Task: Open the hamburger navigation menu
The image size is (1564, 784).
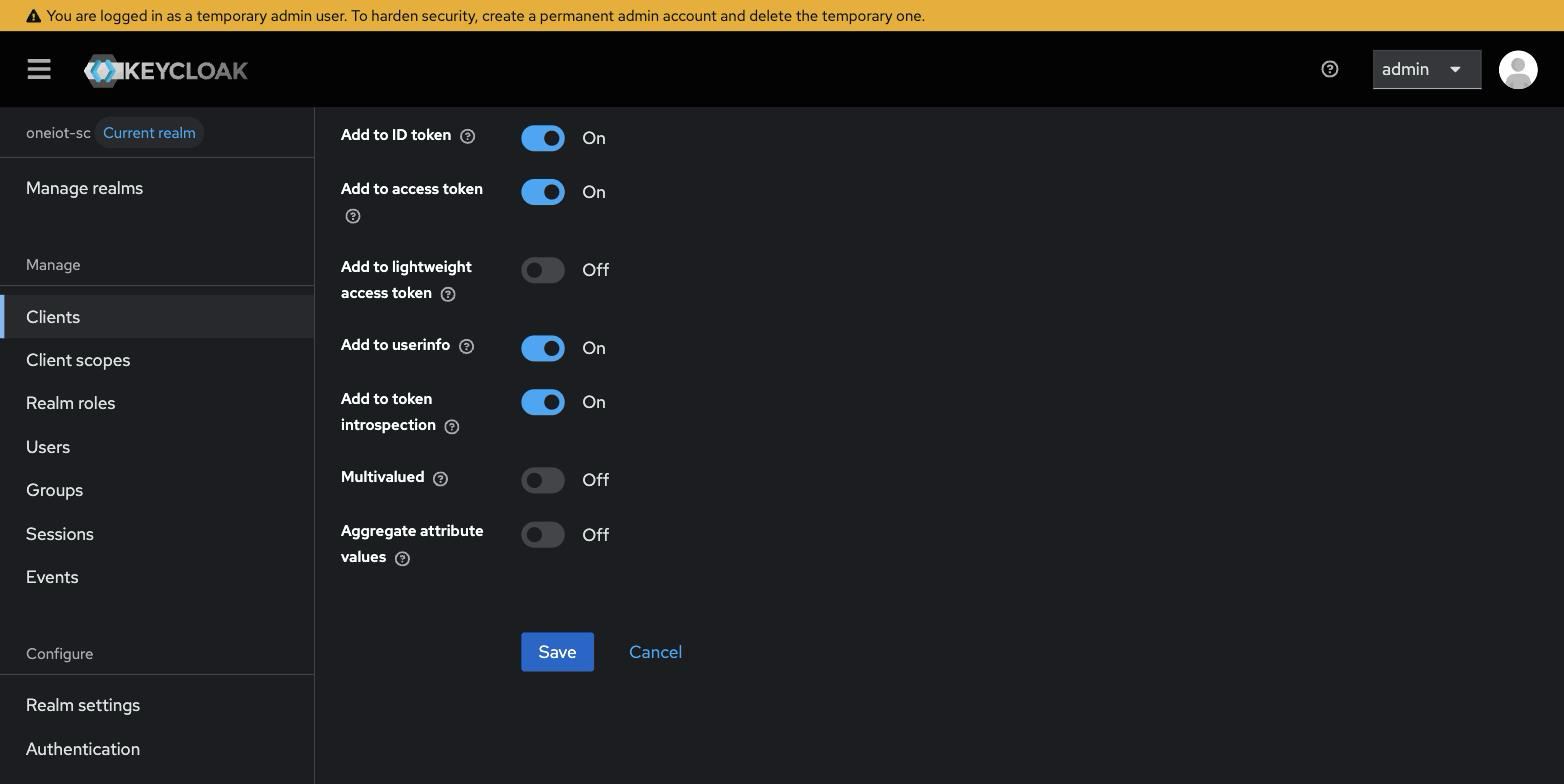Action: (x=39, y=69)
